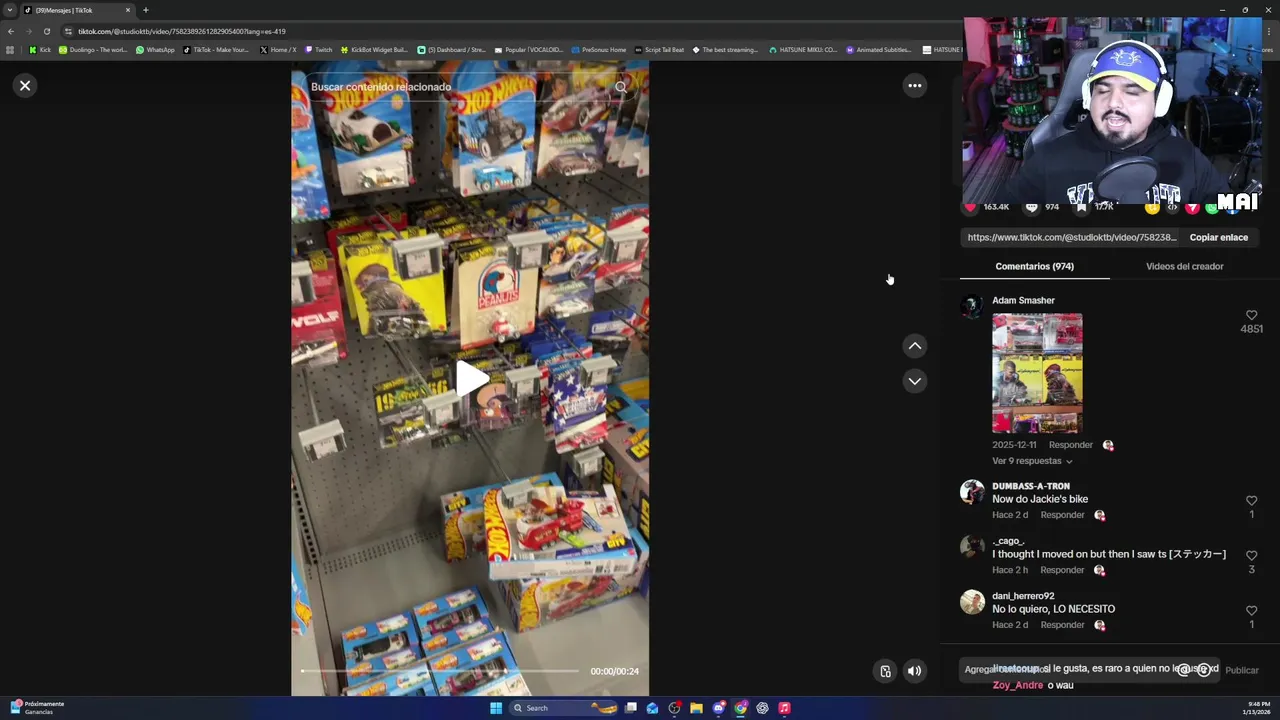Go back with browser back arrow

tap(11, 31)
